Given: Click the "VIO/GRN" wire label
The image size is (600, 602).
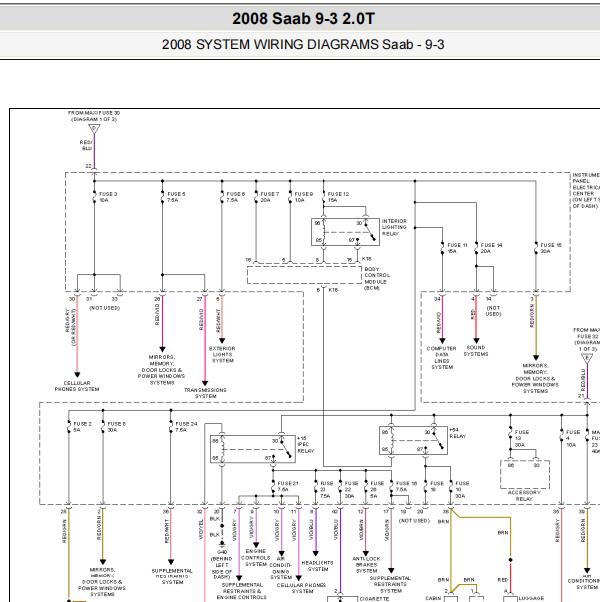Looking at the screenshot, I should pos(386,529).
